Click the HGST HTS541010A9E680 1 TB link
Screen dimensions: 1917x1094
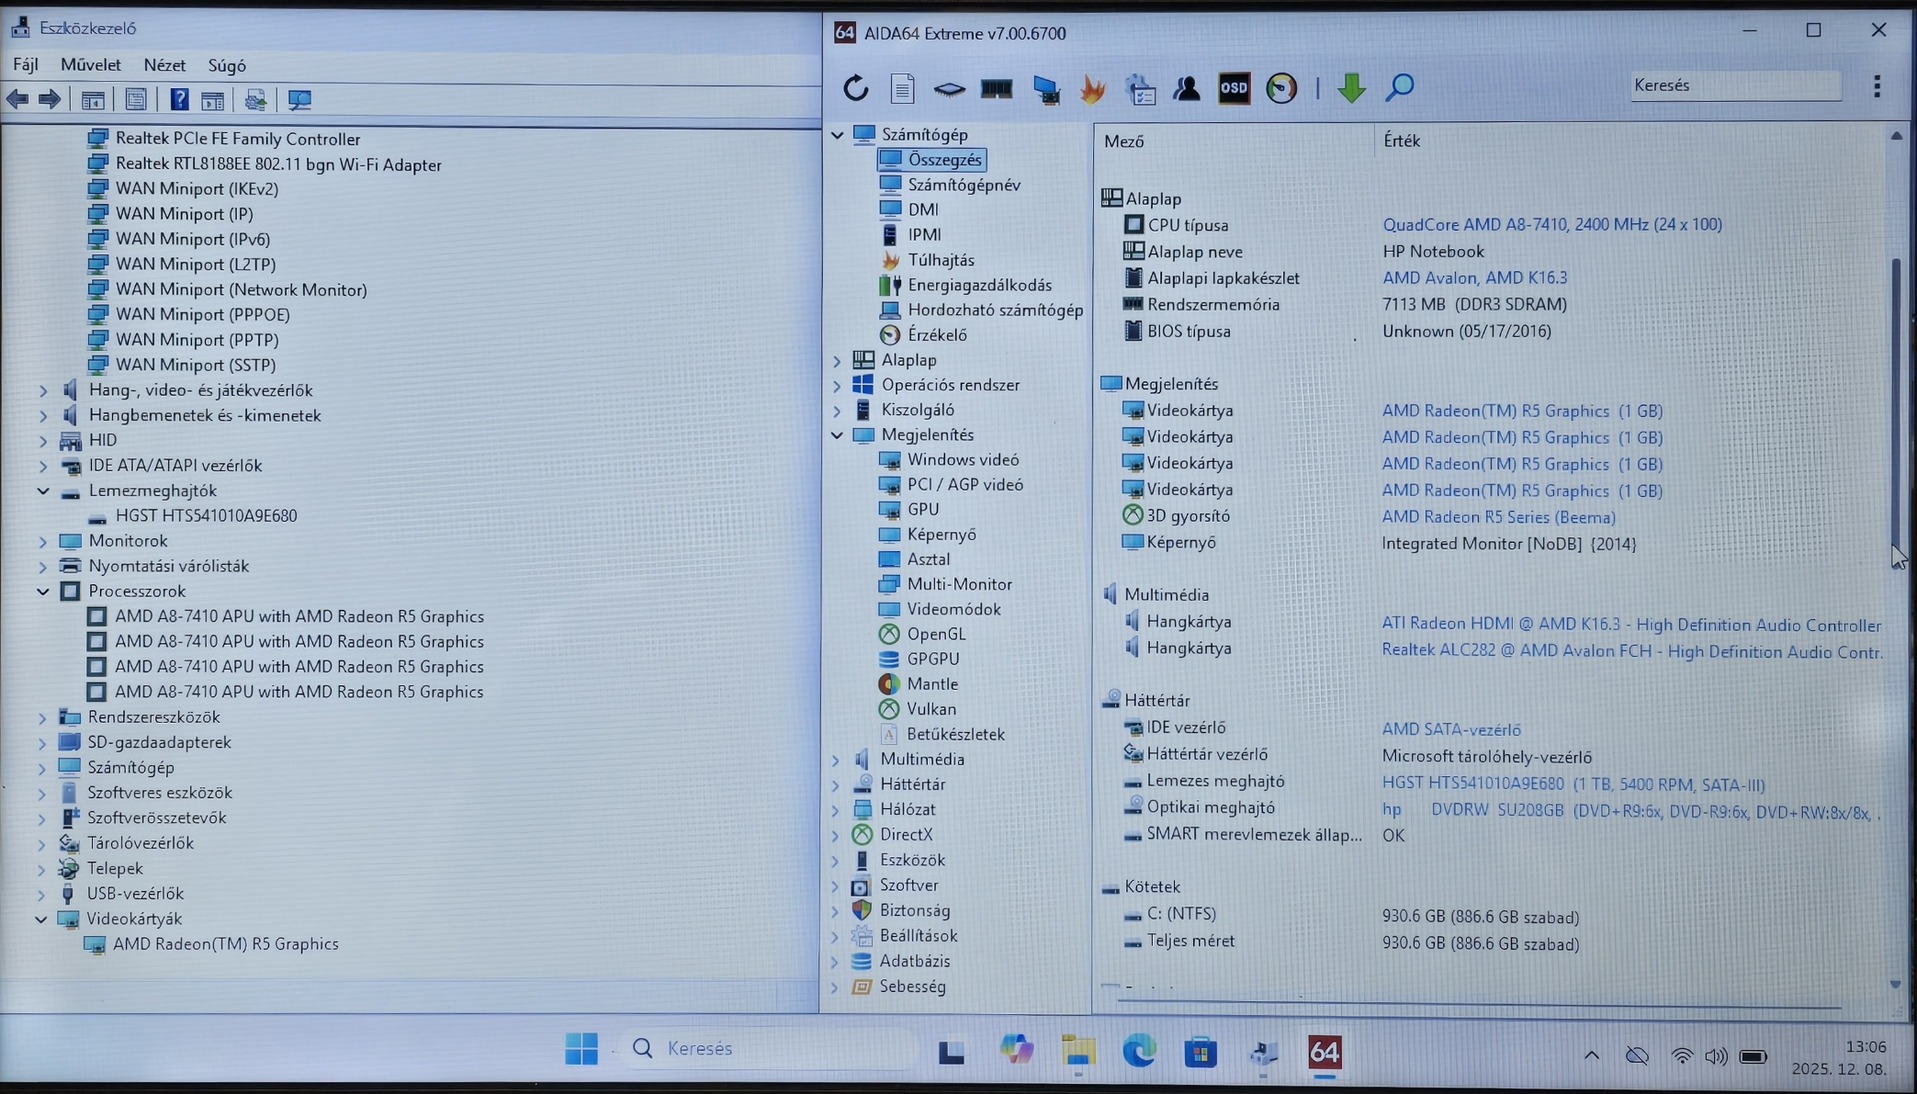pyautogui.click(x=1573, y=784)
